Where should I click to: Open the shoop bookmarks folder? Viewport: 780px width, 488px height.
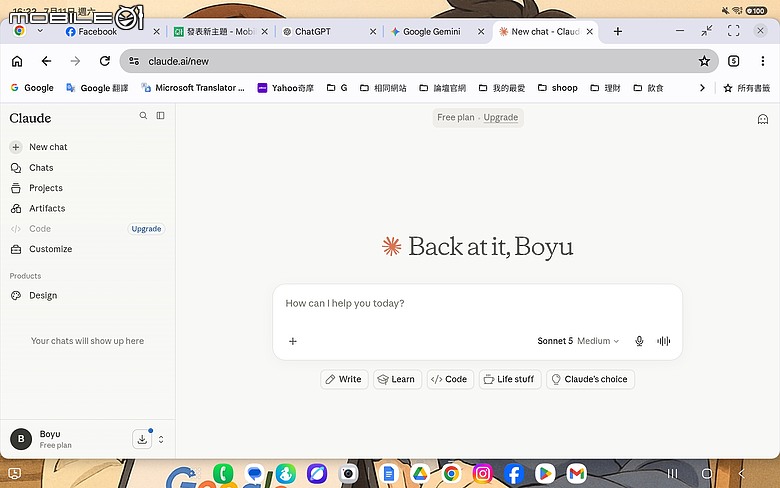pyautogui.click(x=558, y=88)
